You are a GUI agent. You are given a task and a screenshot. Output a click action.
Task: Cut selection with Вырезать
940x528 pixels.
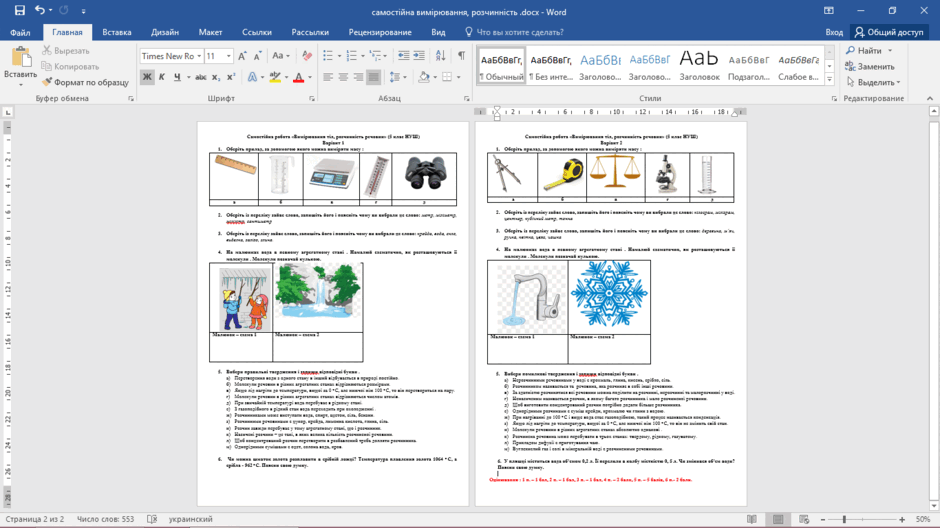[65, 51]
